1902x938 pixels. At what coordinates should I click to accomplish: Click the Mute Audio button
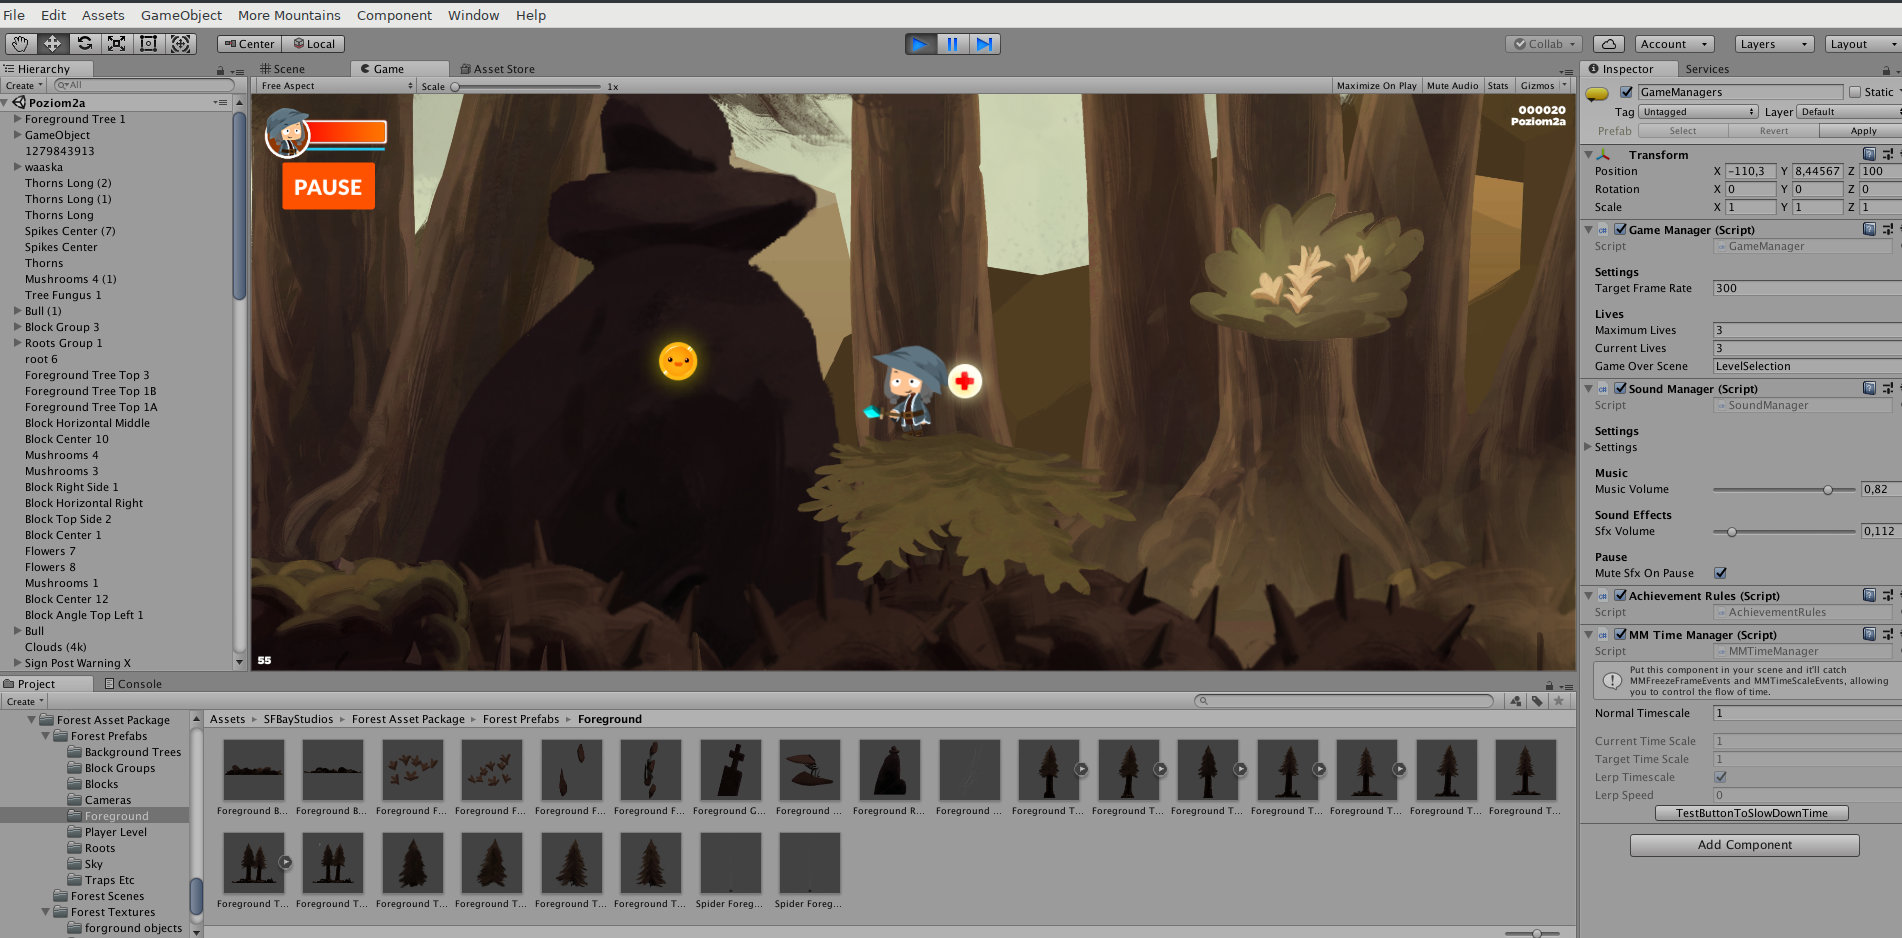click(x=1452, y=86)
